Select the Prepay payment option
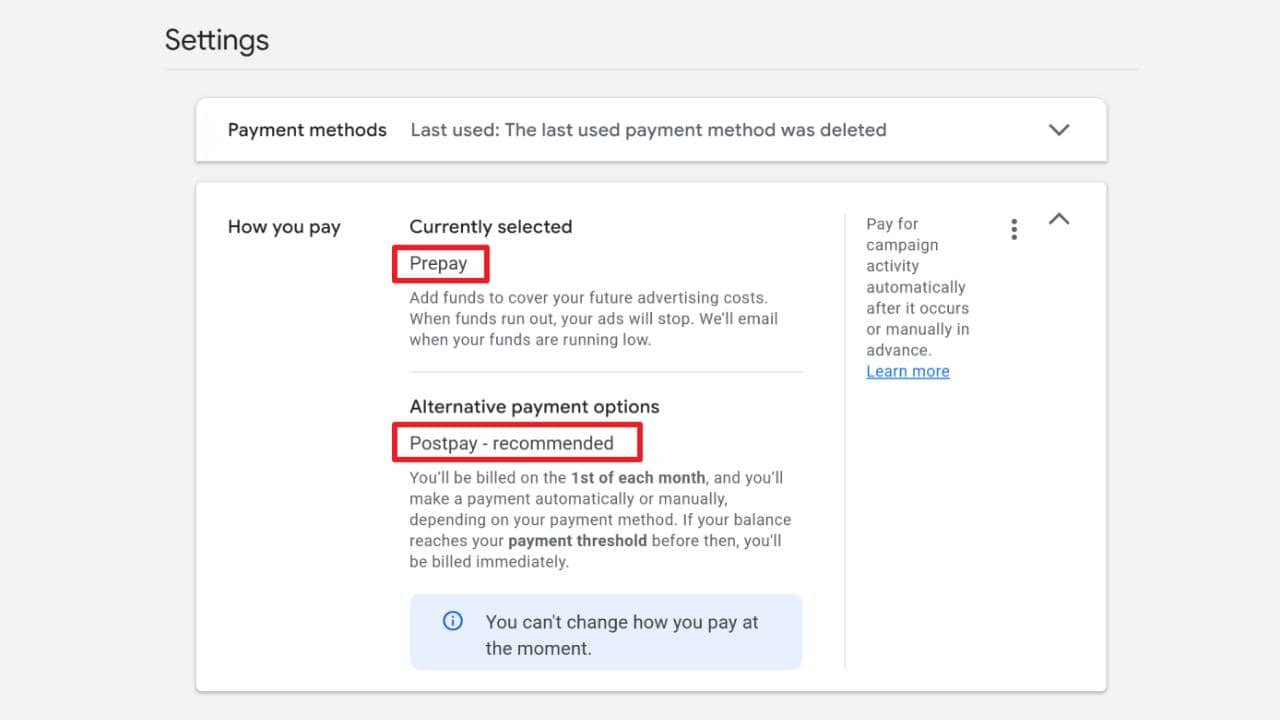 tap(438, 264)
